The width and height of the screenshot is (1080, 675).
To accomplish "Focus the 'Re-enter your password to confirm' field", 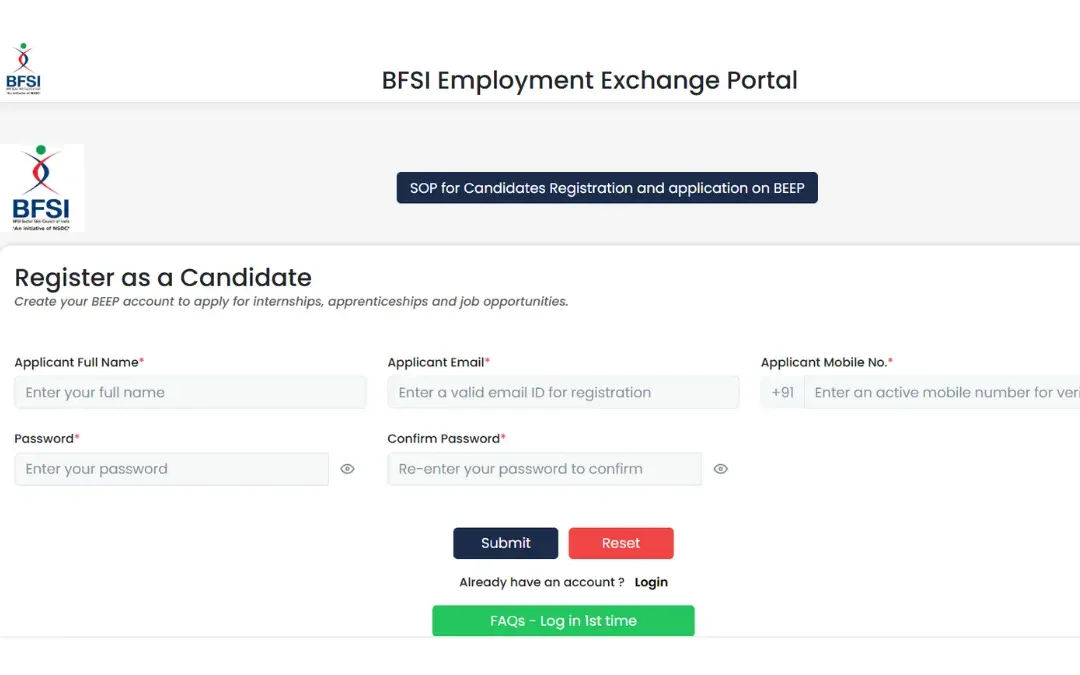I will pos(544,469).
